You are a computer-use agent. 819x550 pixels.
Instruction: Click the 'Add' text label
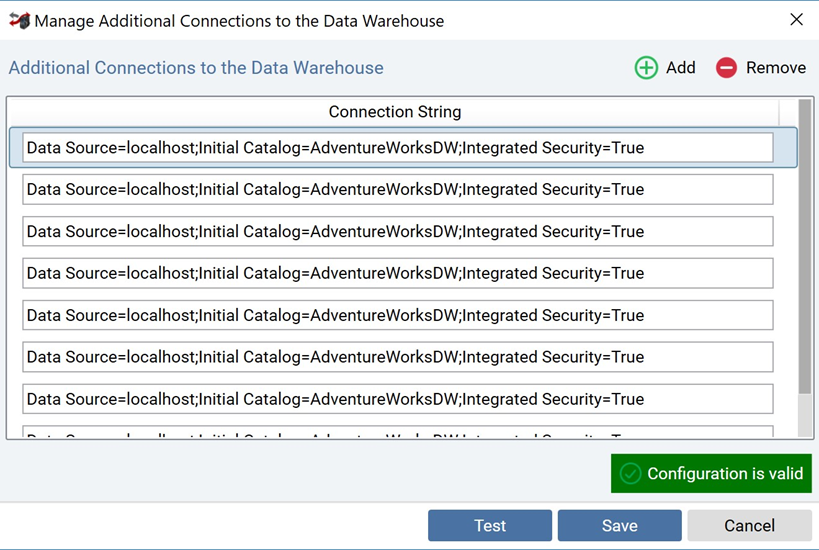[680, 68]
